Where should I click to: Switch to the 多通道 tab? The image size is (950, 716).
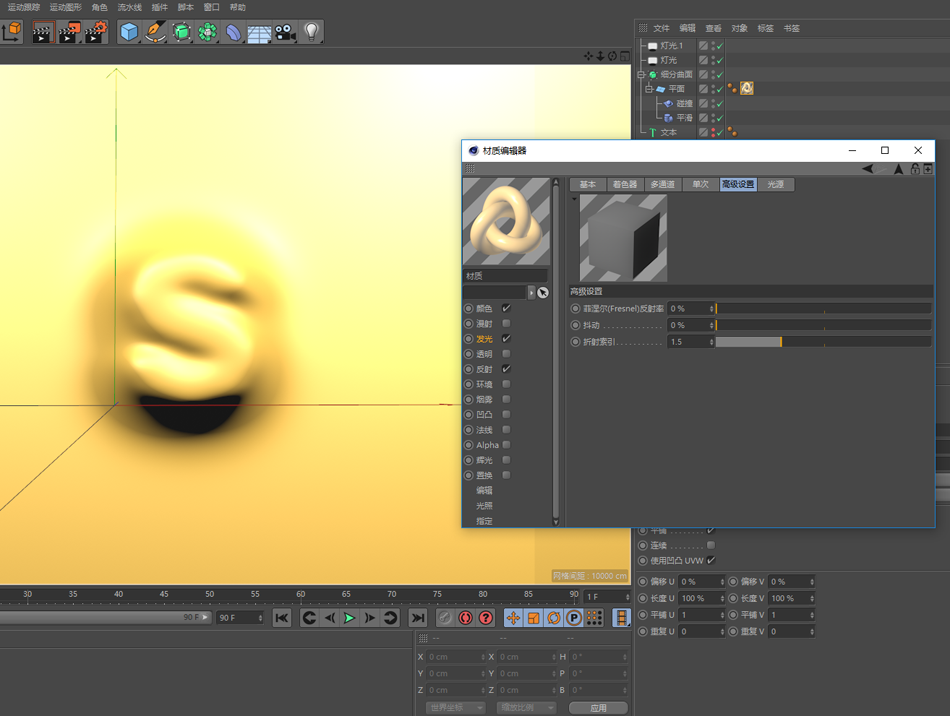coord(662,184)
